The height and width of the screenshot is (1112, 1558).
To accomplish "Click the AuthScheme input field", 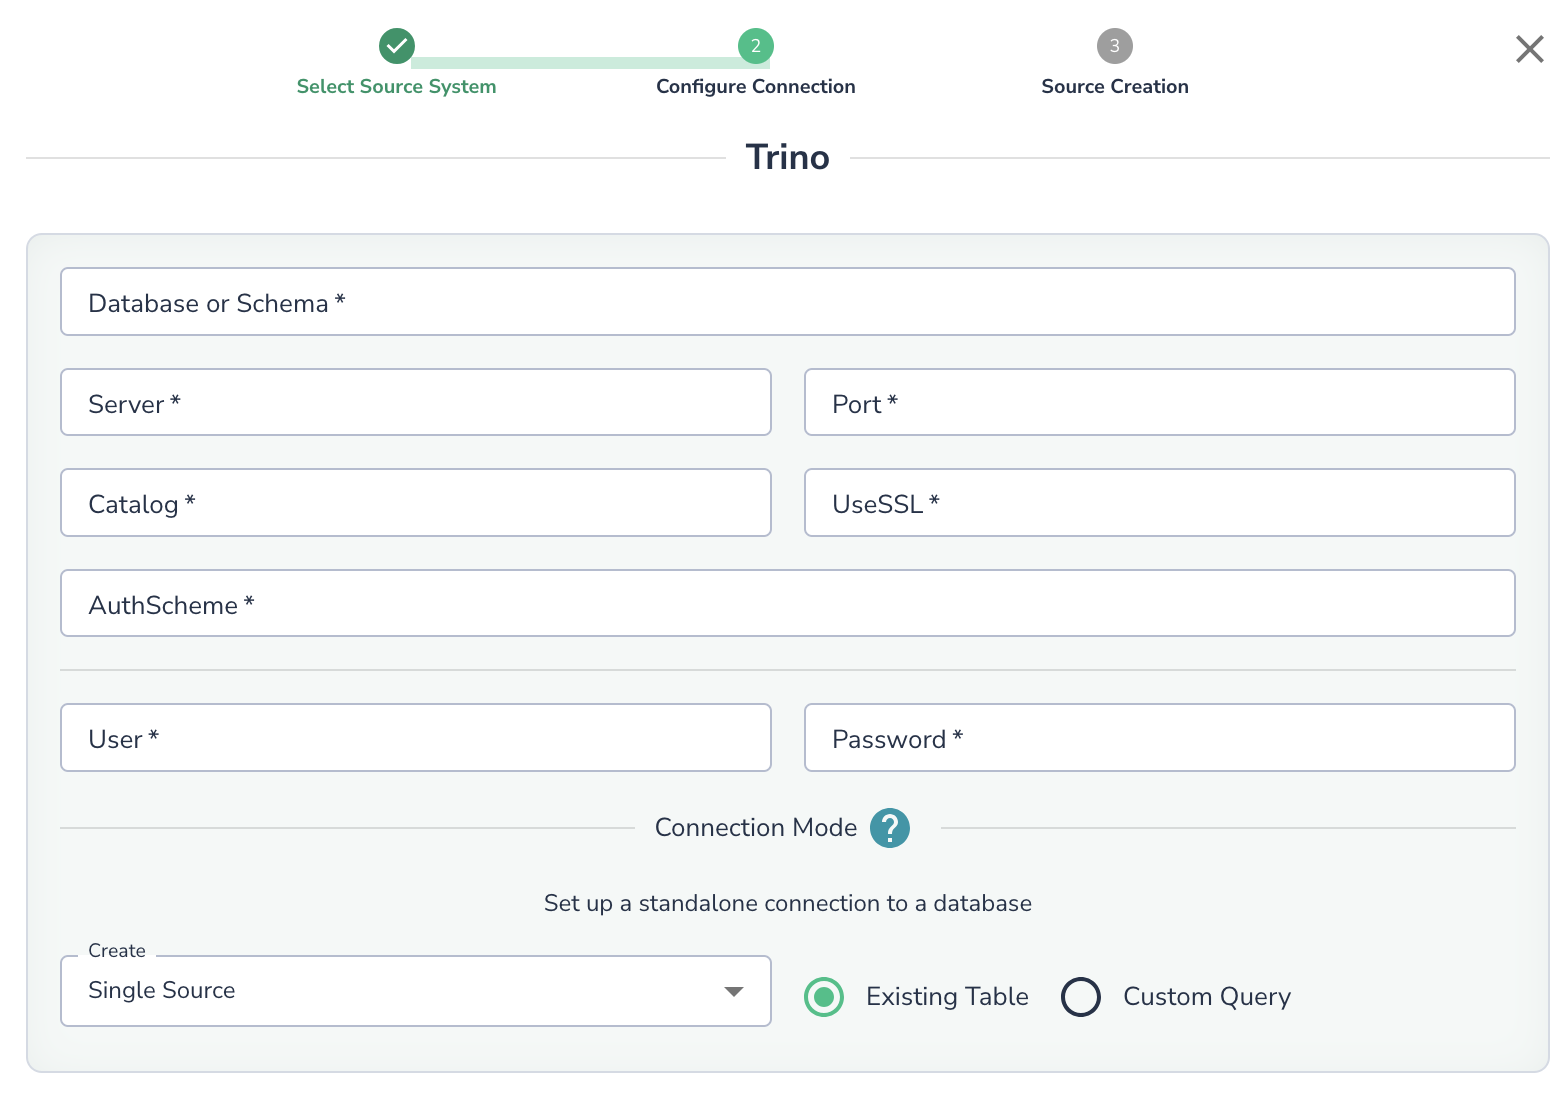I will click(788, 603).
